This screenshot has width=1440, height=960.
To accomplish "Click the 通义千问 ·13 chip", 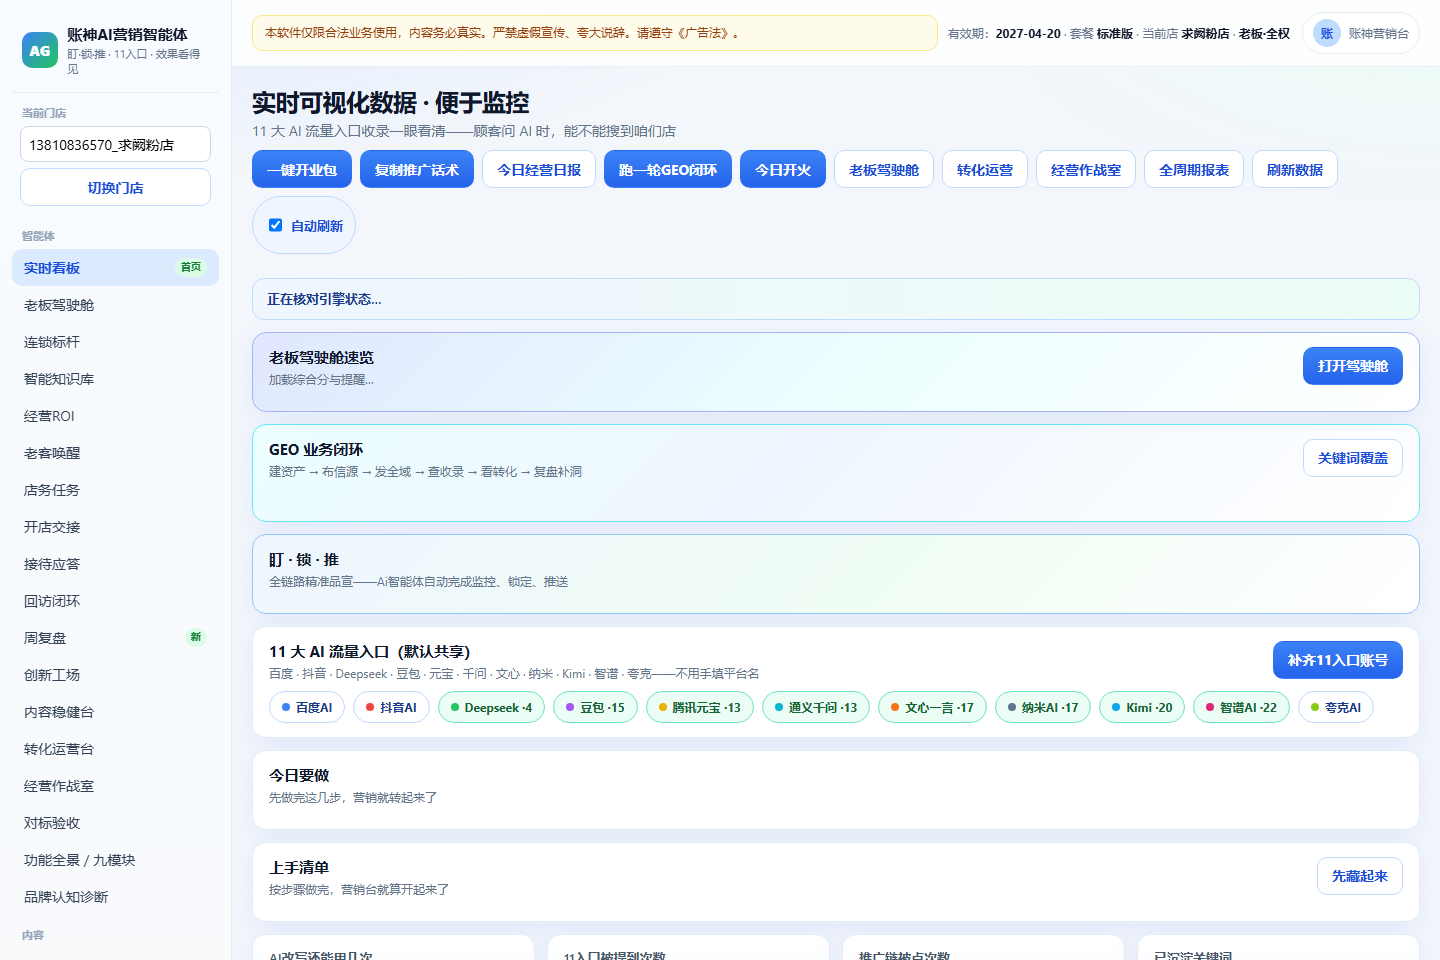I will (816, 707).
